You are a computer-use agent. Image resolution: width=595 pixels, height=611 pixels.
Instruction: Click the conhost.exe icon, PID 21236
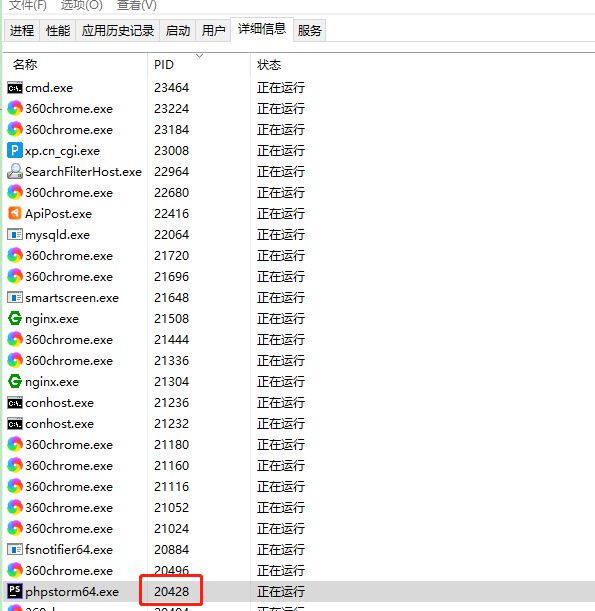(15, 403)
